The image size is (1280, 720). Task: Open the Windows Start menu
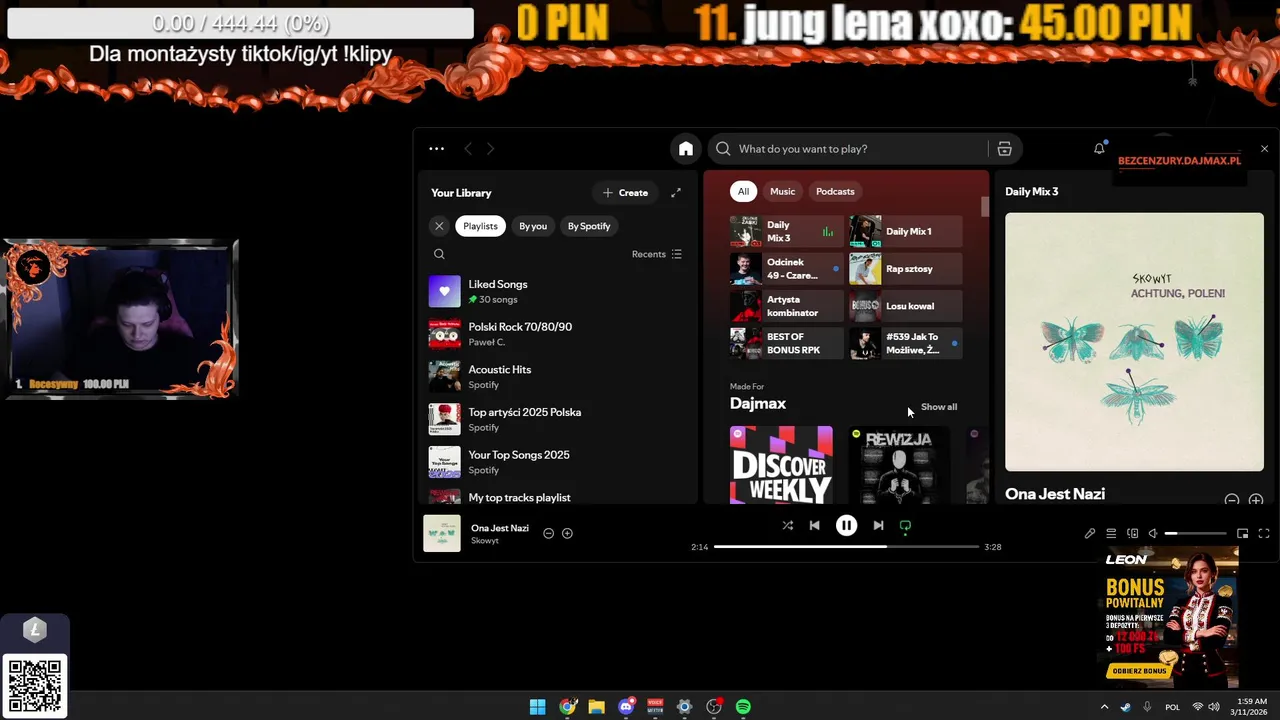point(537,707)
